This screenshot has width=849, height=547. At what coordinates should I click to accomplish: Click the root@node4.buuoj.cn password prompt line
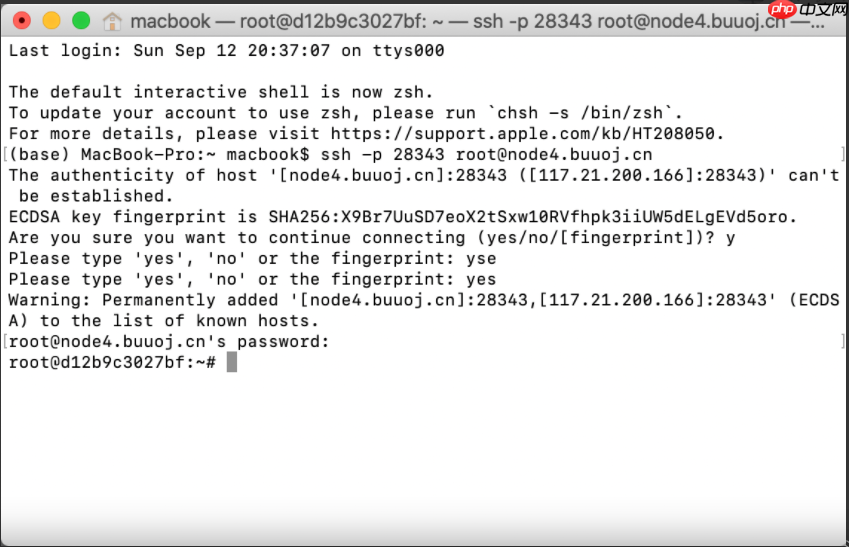(168, 342)
